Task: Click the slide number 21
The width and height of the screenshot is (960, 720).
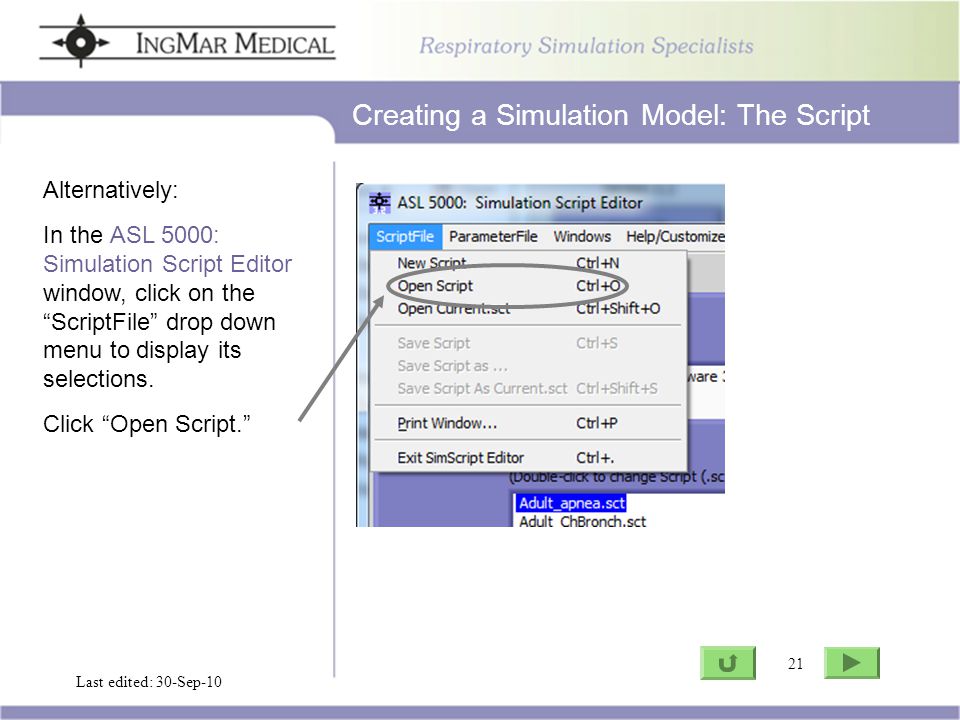Action: (x=795, y=664)
